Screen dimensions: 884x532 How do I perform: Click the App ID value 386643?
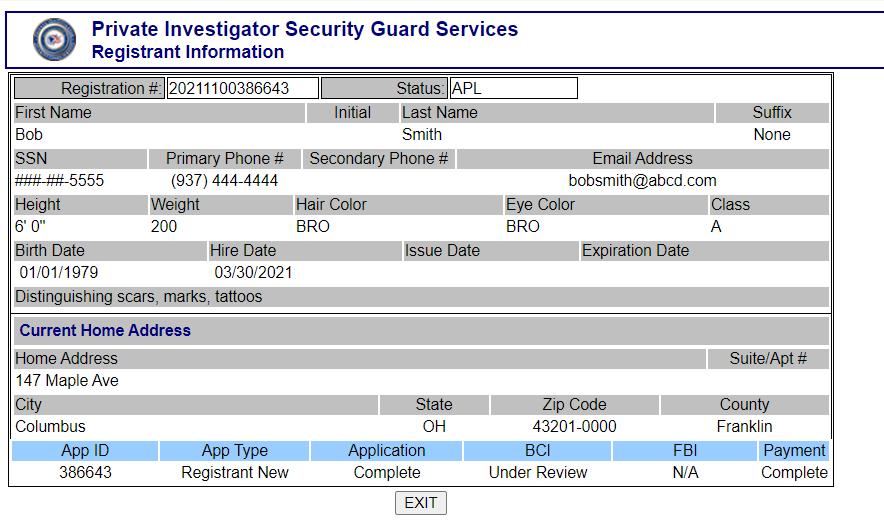[x=85, y=473]
